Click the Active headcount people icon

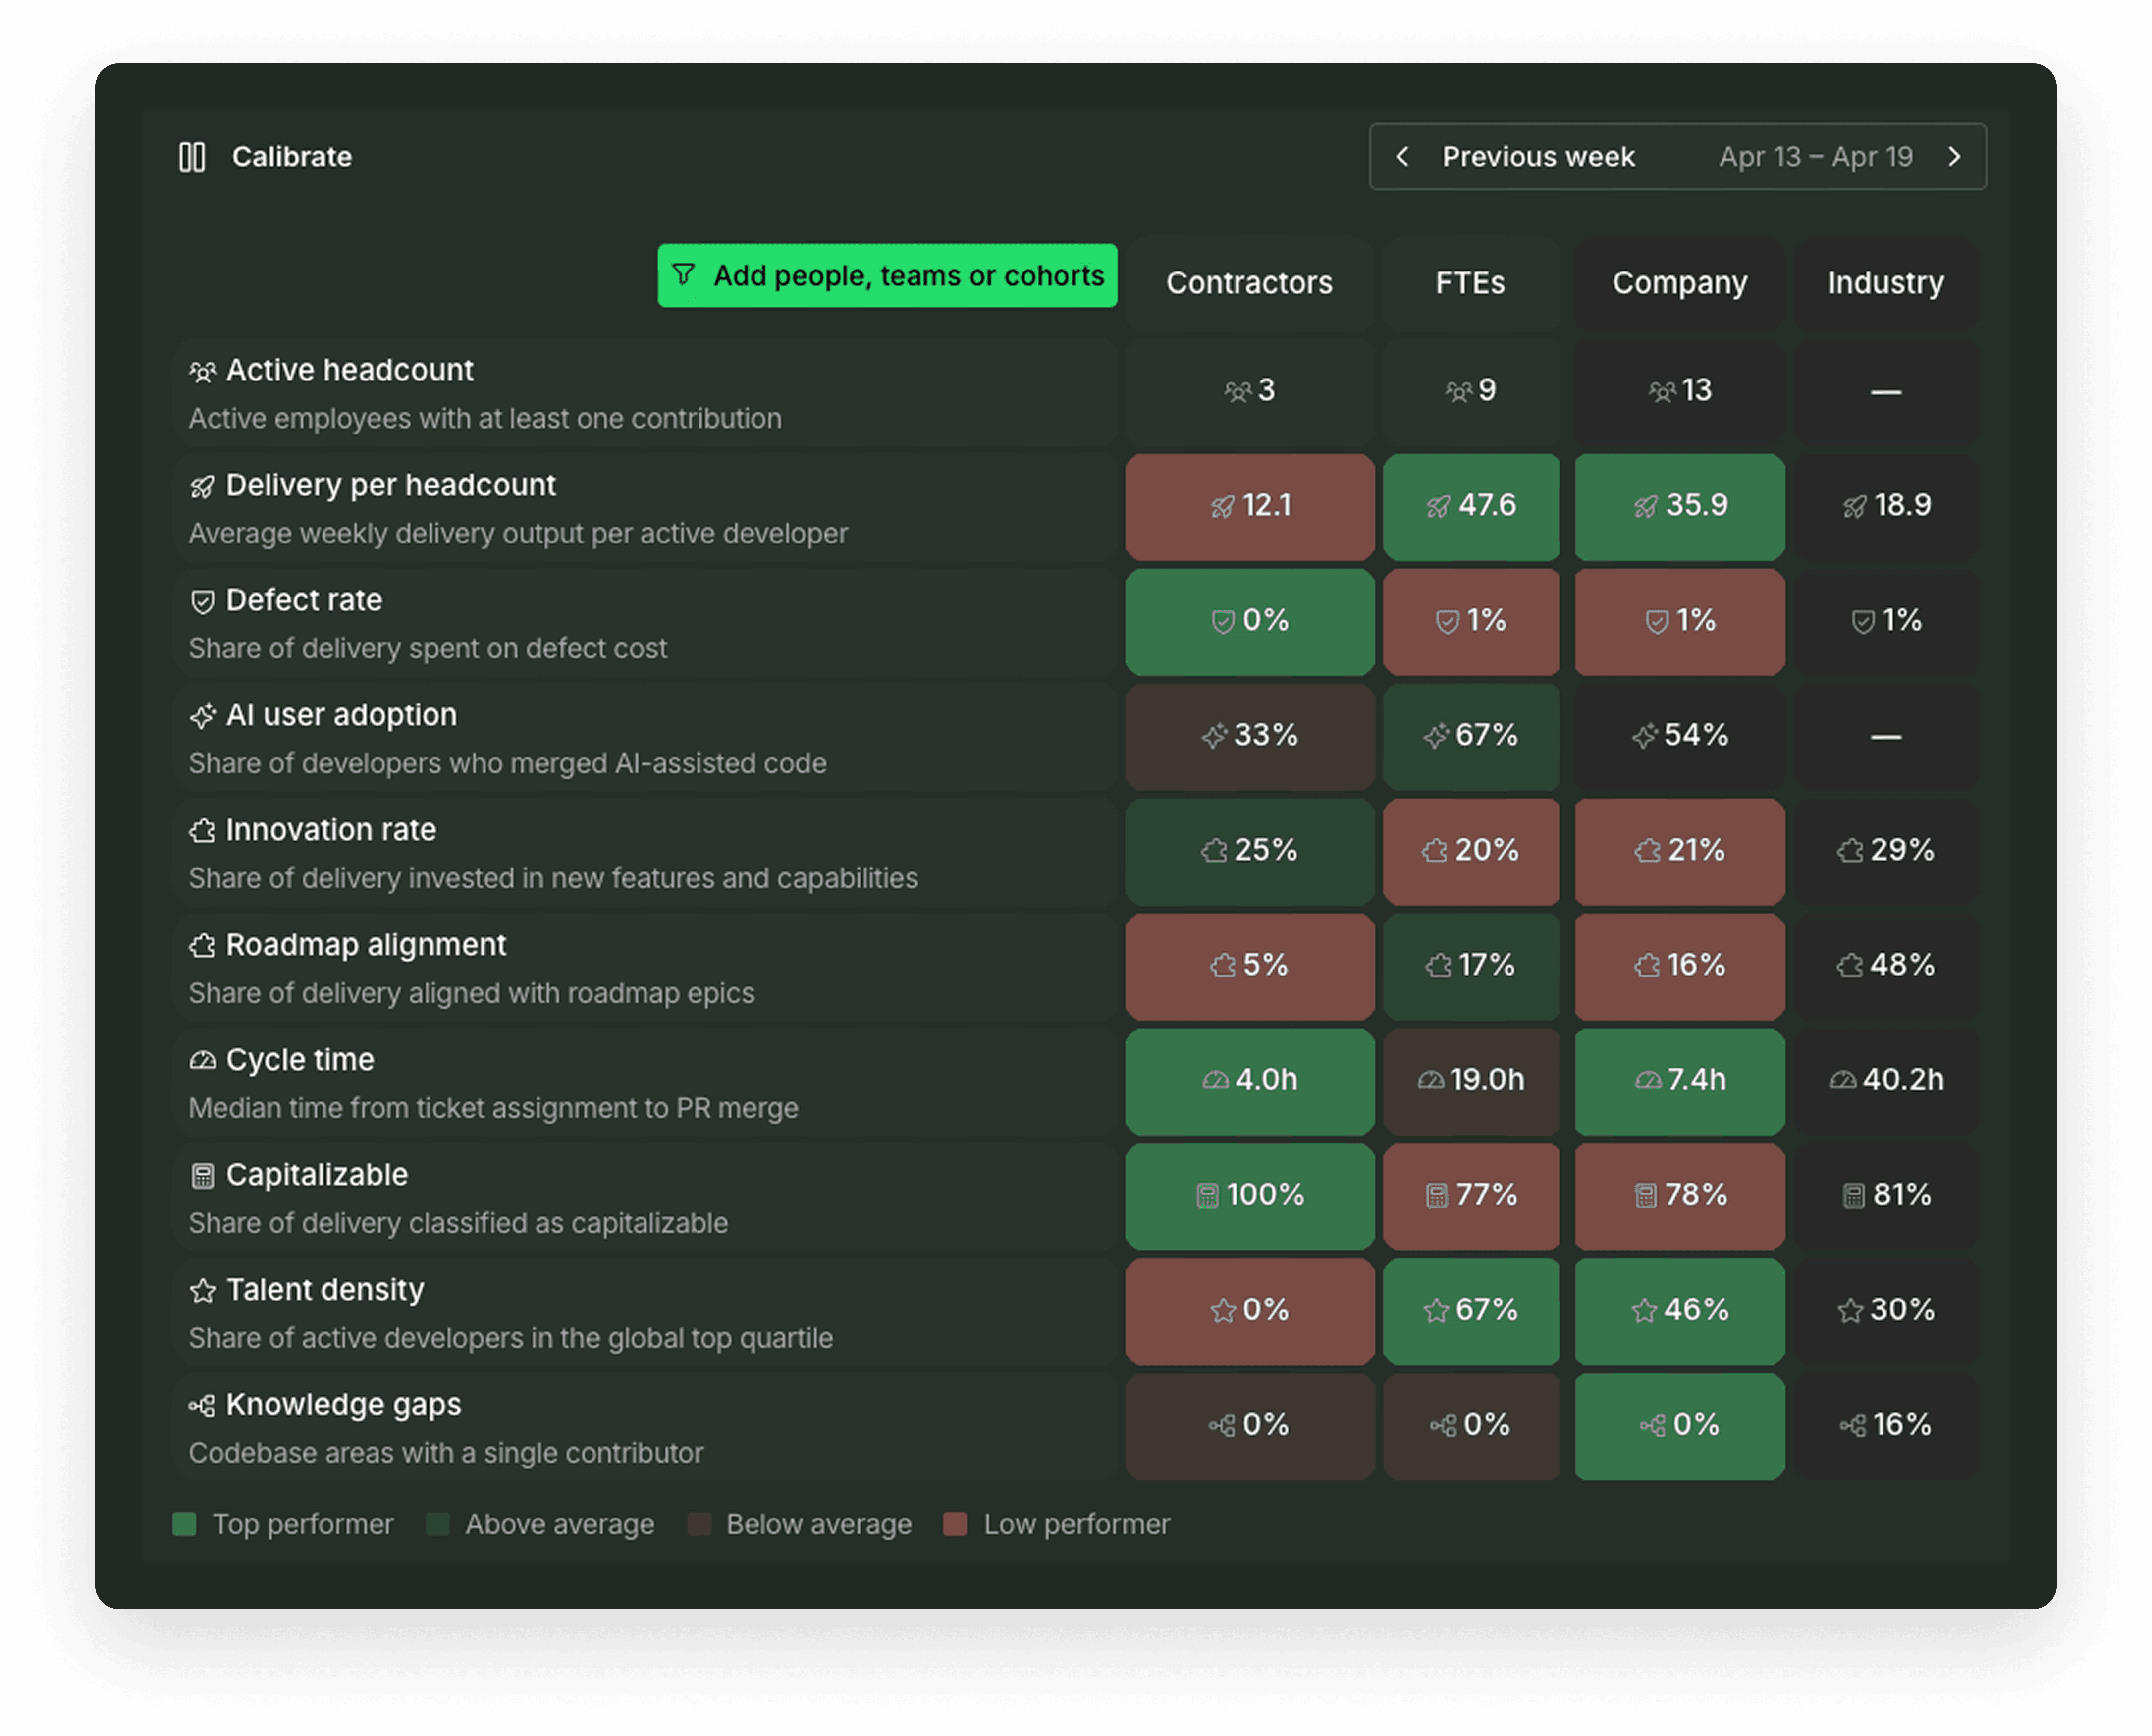point(202,372)
